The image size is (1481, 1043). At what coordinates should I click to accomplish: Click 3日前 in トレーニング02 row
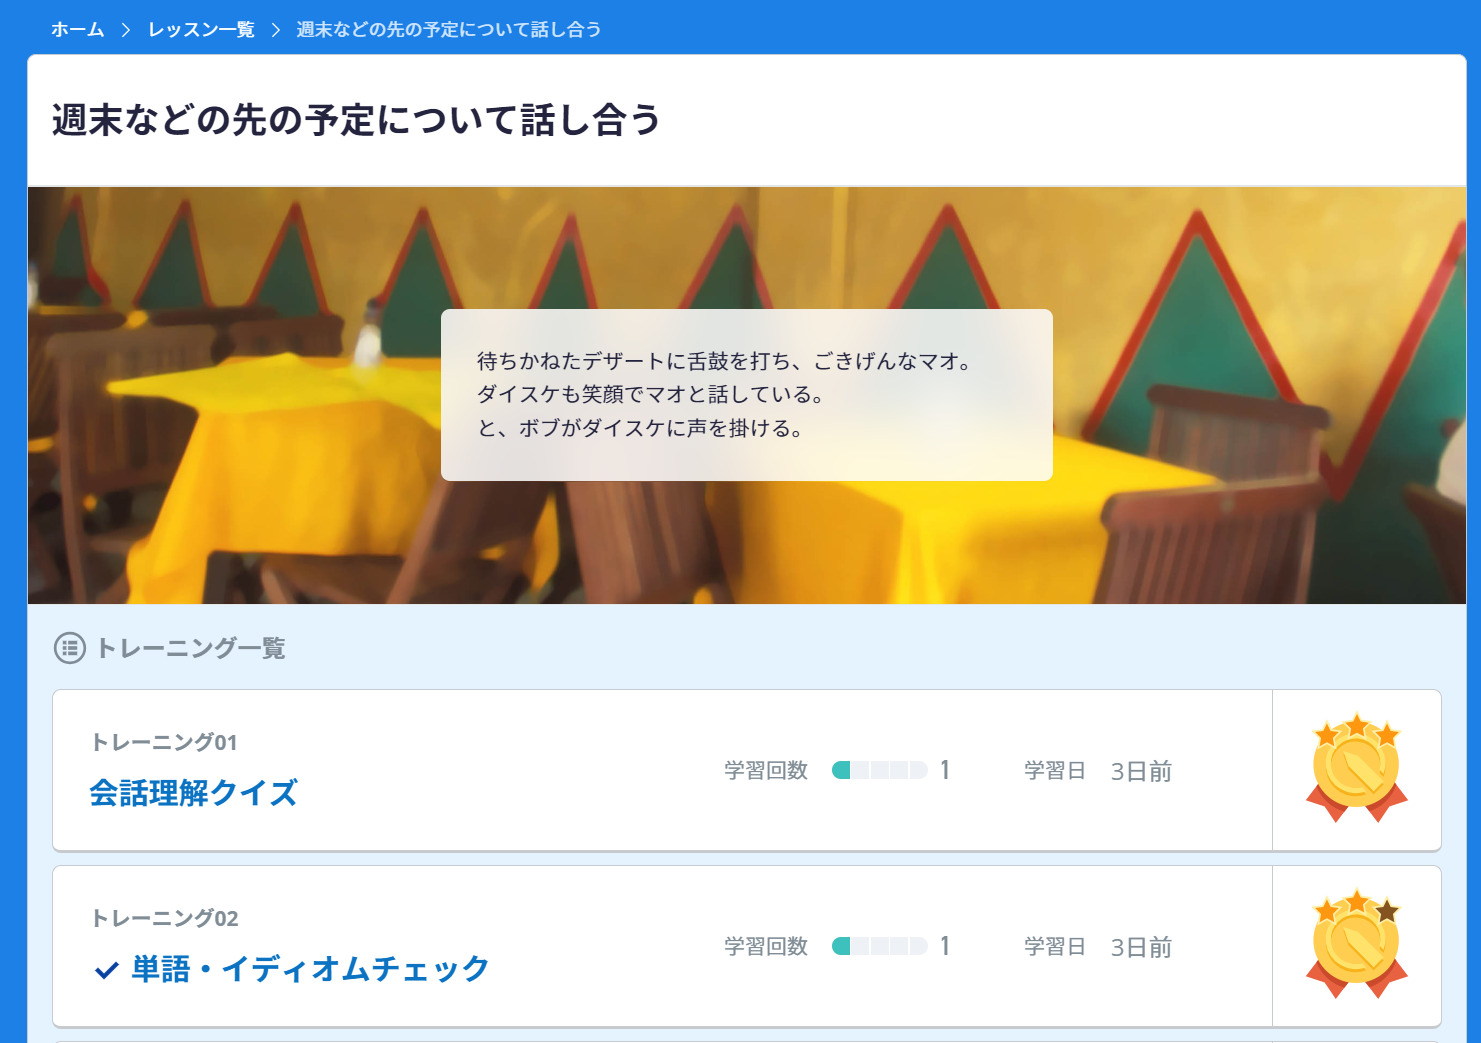(x=1141, y=947)
